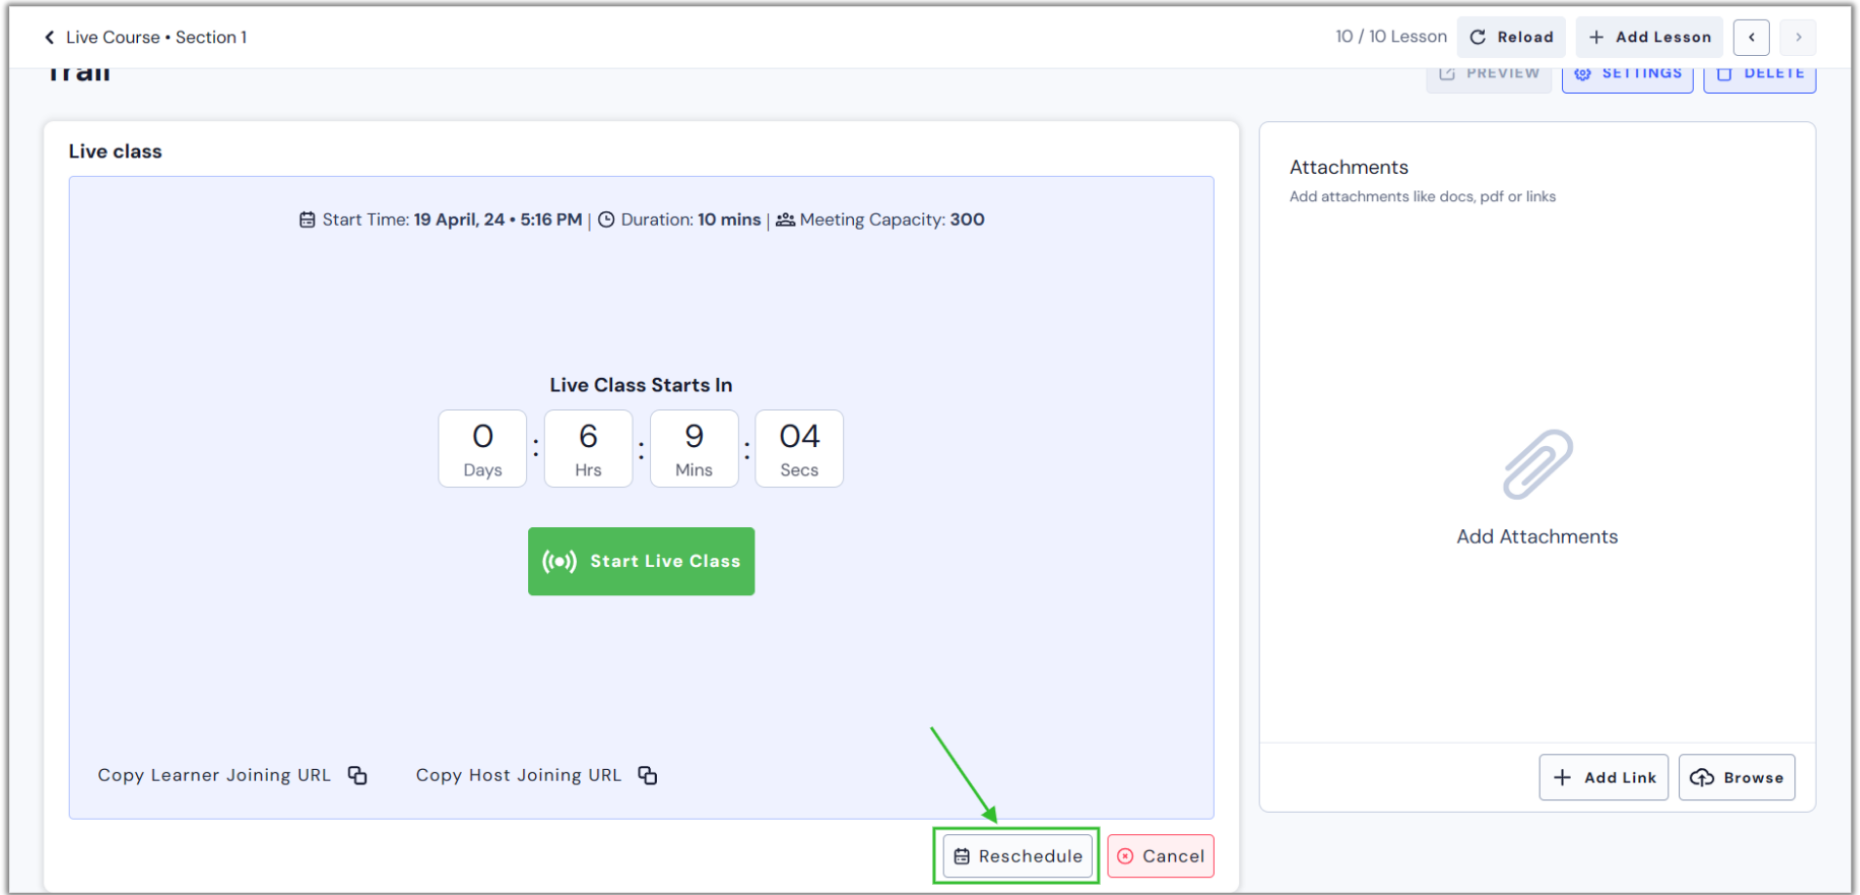Viewport: 1860px width, 895px height.
Task: Click the Secs countdown box
Action: point(799,448)
